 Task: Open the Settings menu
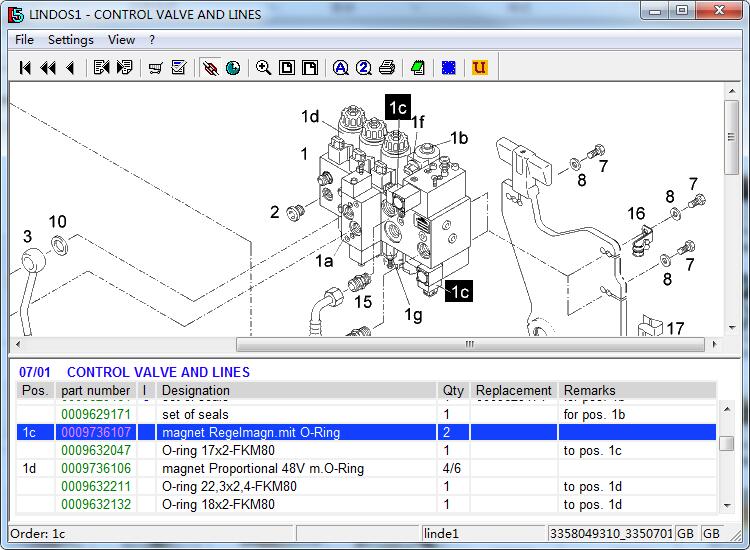click(71, 40)
